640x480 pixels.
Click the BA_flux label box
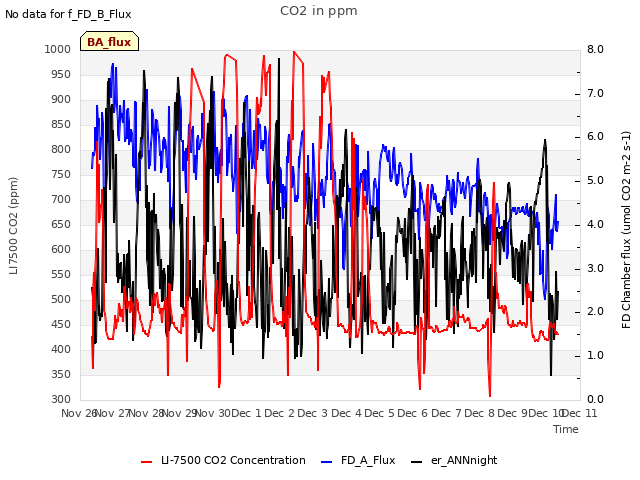pos(109,41)
